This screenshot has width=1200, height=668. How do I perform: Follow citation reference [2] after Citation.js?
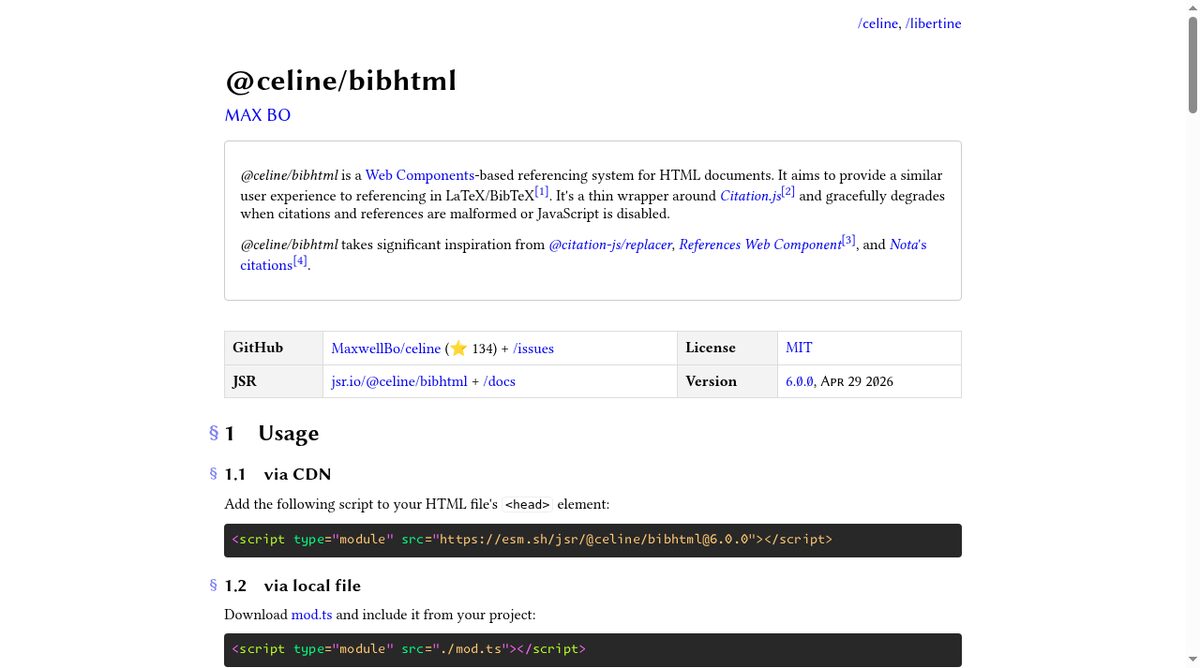click(x=788, y=190)
